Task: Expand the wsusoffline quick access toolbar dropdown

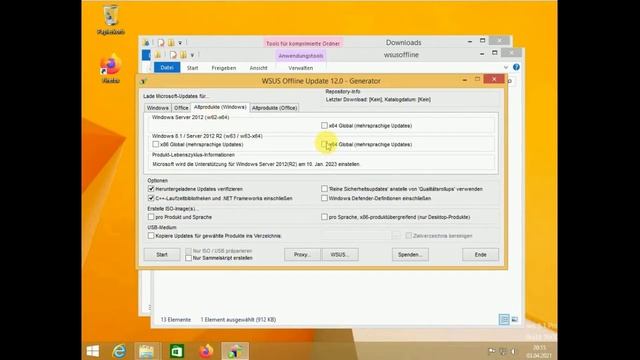Action: (x=192, y=55)
